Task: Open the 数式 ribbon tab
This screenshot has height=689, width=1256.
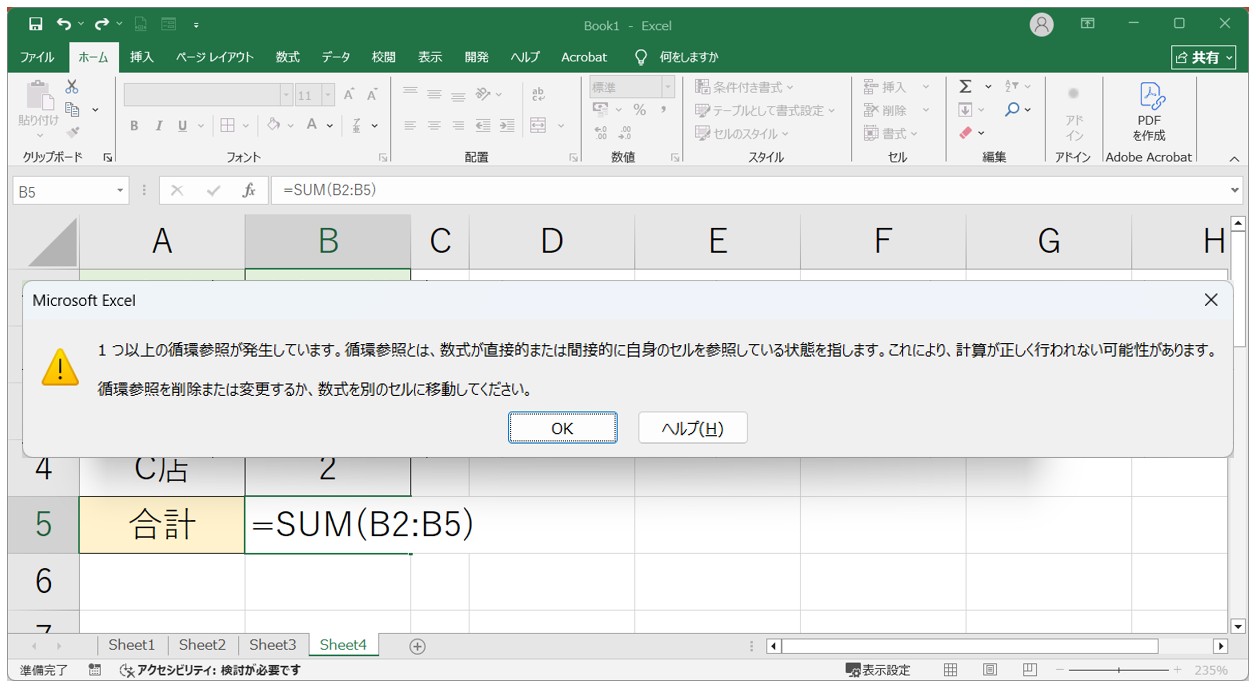Action: [x=288, y=57]
